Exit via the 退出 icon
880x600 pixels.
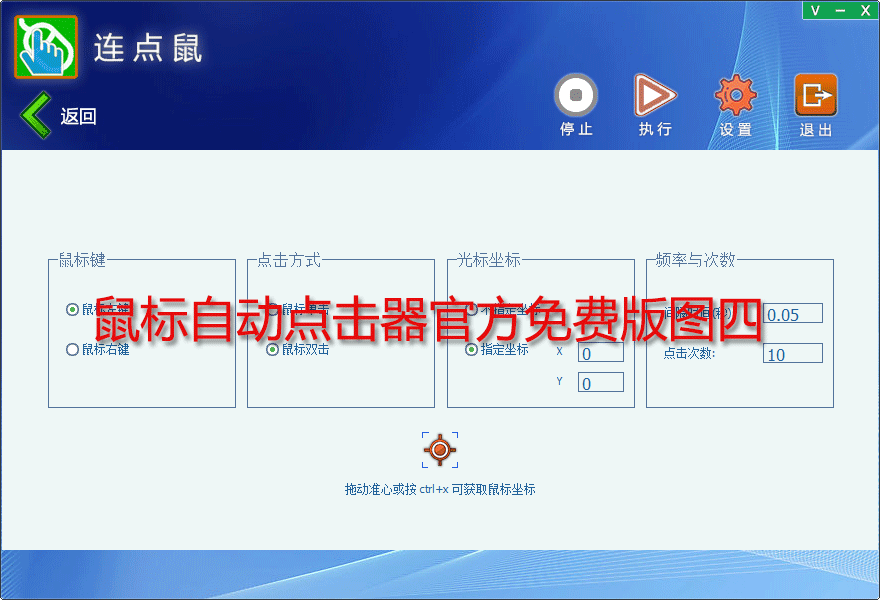pyautogui.click(x=815, y=95)
